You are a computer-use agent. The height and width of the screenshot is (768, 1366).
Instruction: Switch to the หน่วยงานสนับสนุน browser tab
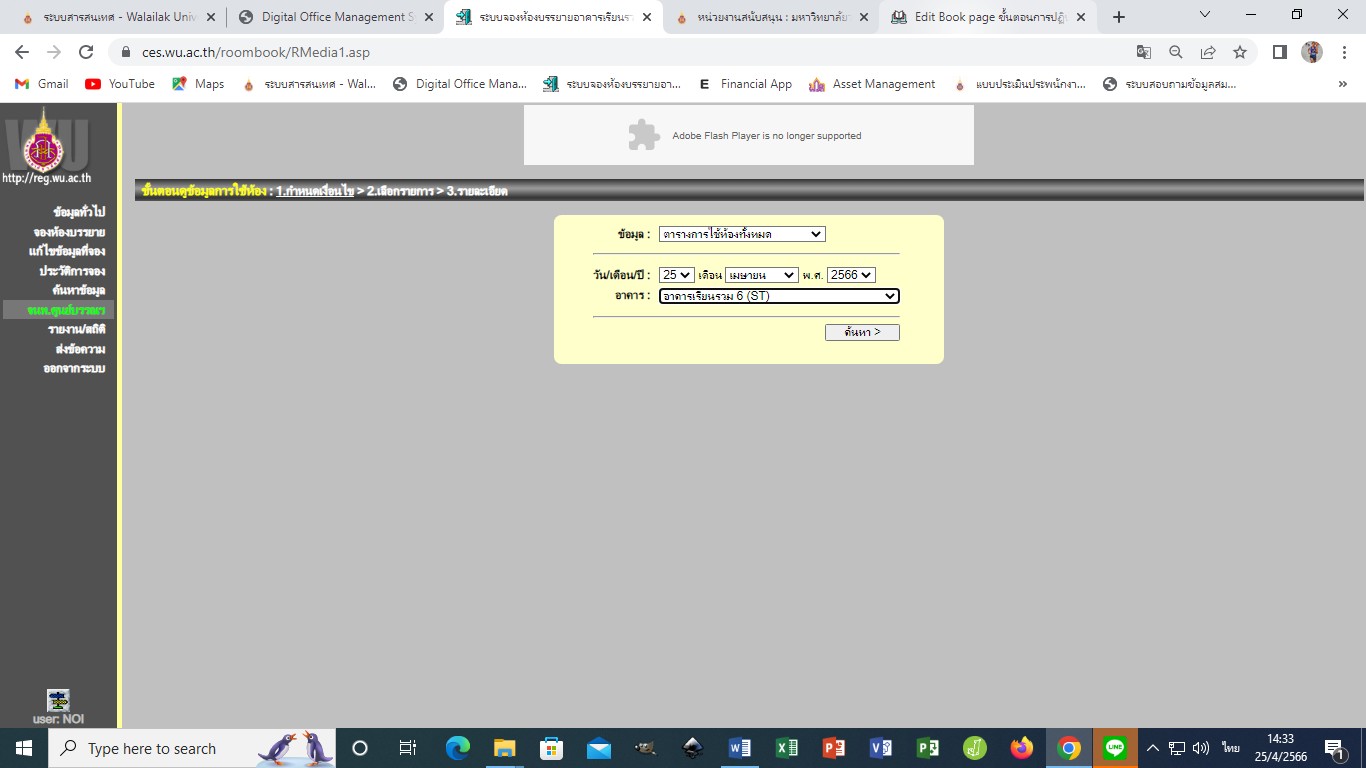(x=771, y=17)
